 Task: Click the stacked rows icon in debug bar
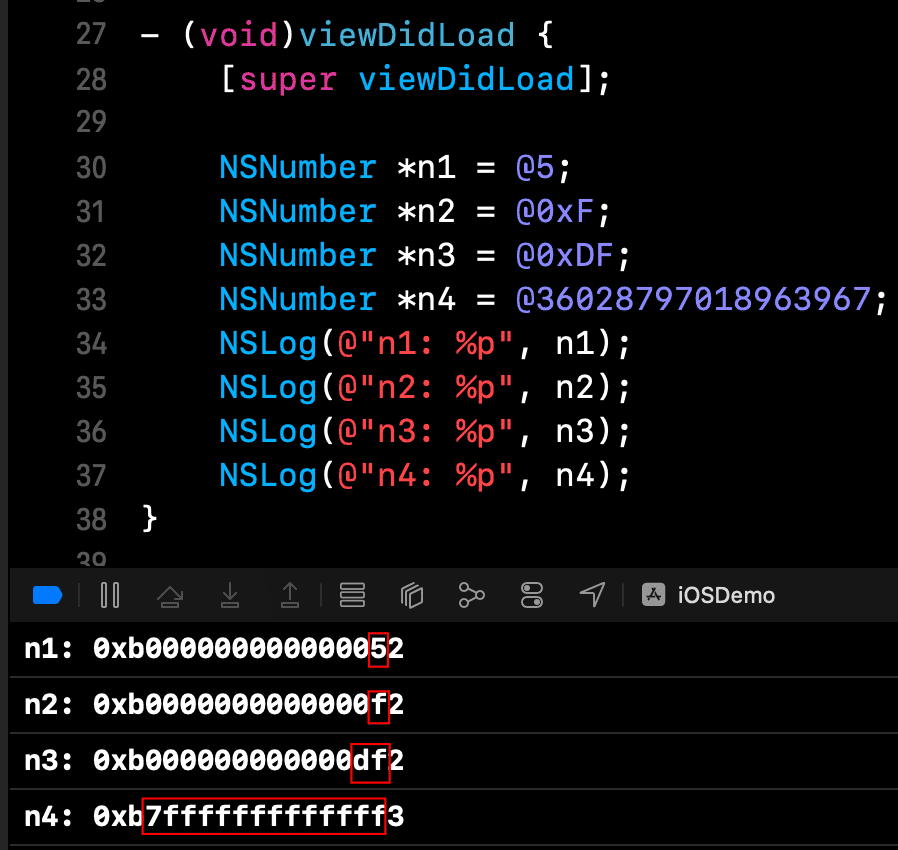click(x=352, y=596)
